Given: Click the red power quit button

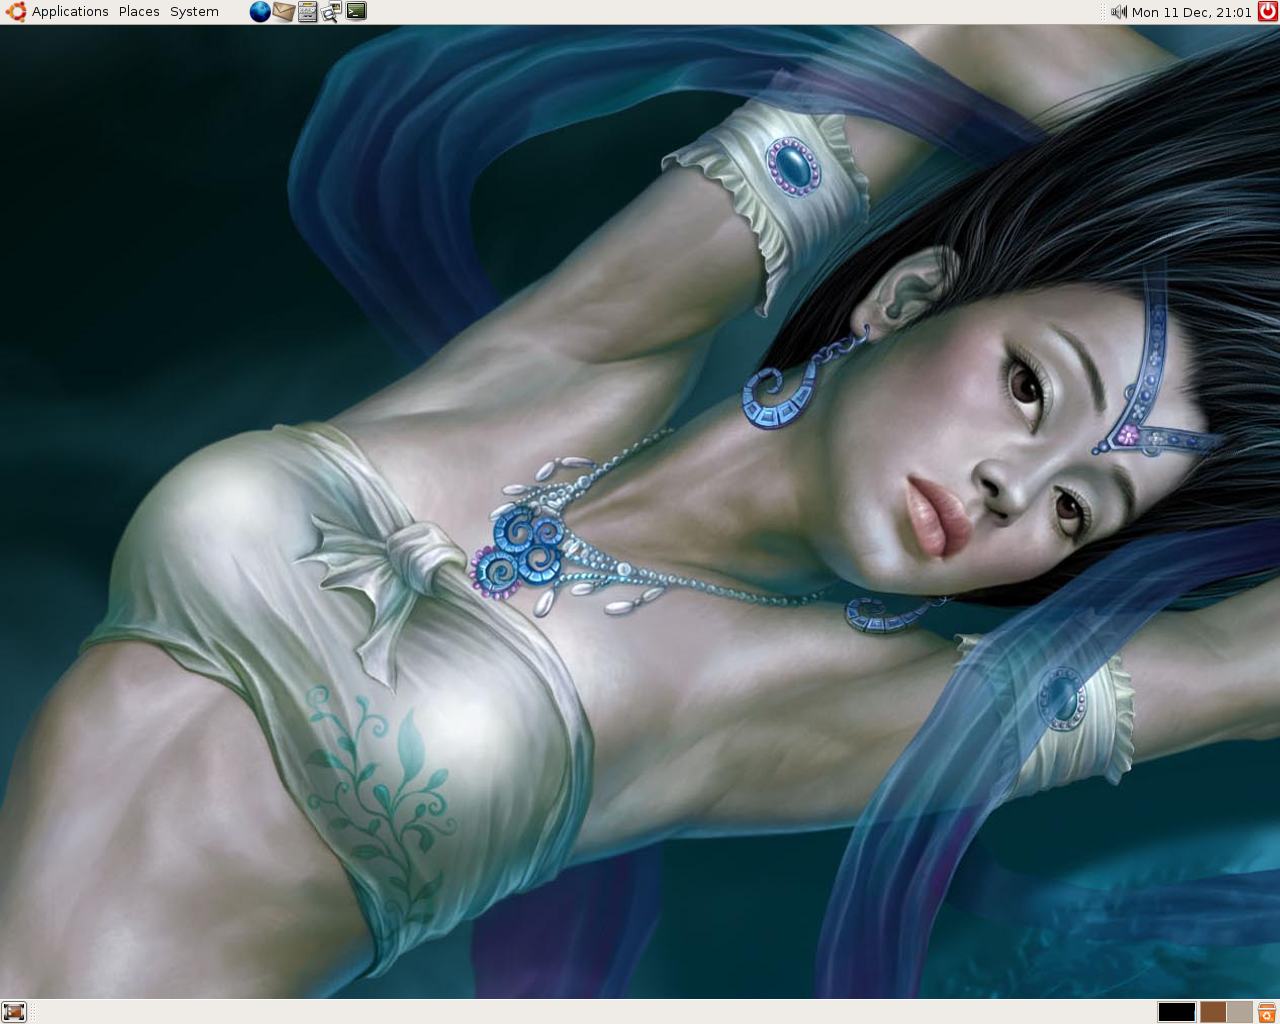Looking at the screenshot, I should [1267, 12].
